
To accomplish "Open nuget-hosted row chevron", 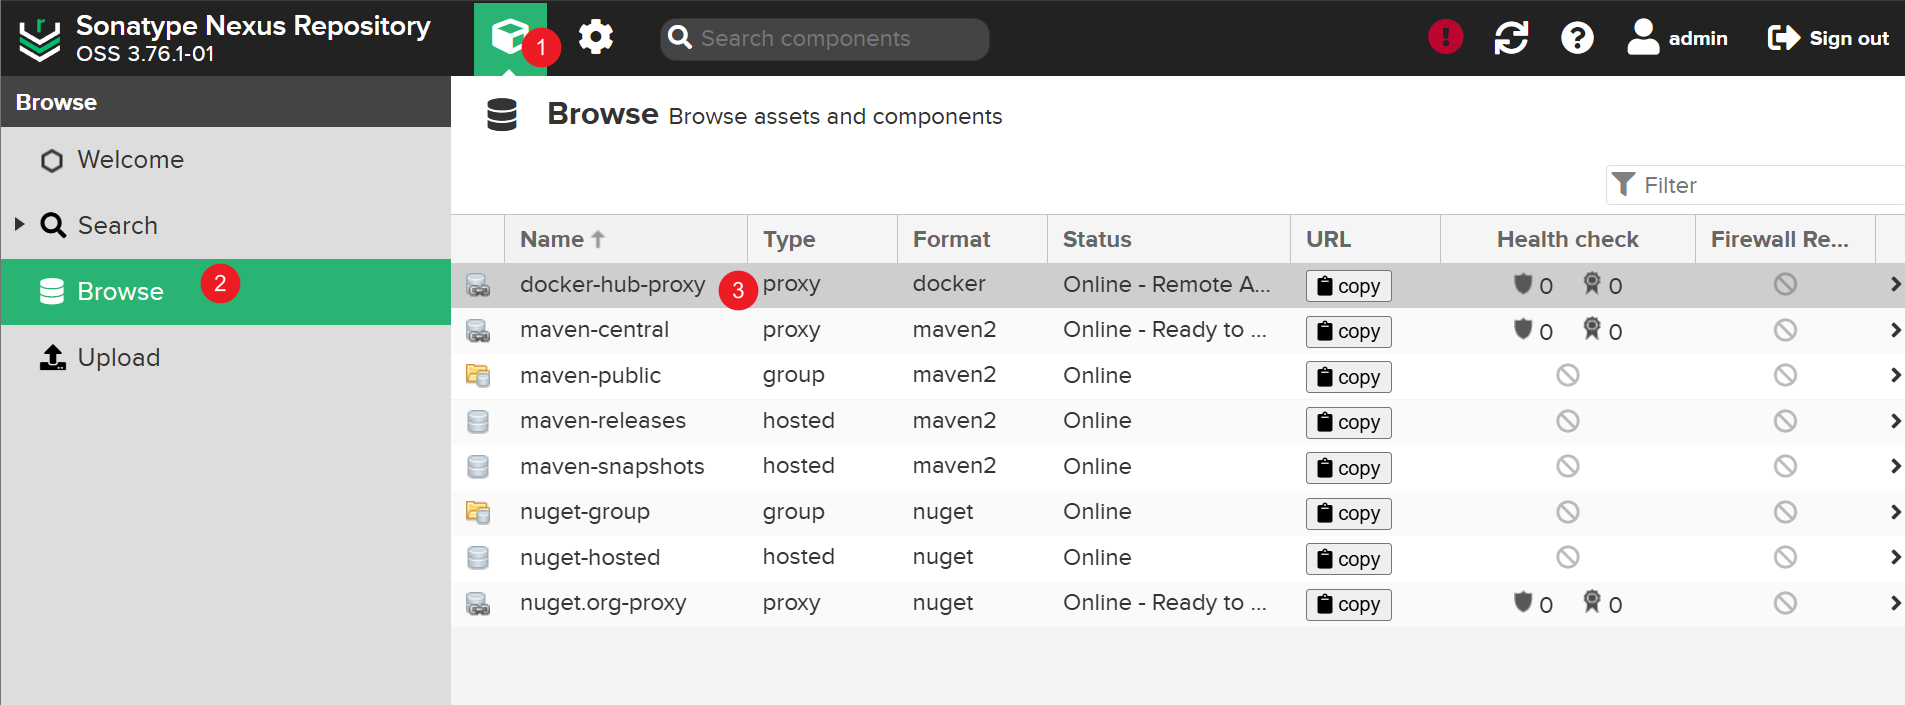I will pos(1895,557).
